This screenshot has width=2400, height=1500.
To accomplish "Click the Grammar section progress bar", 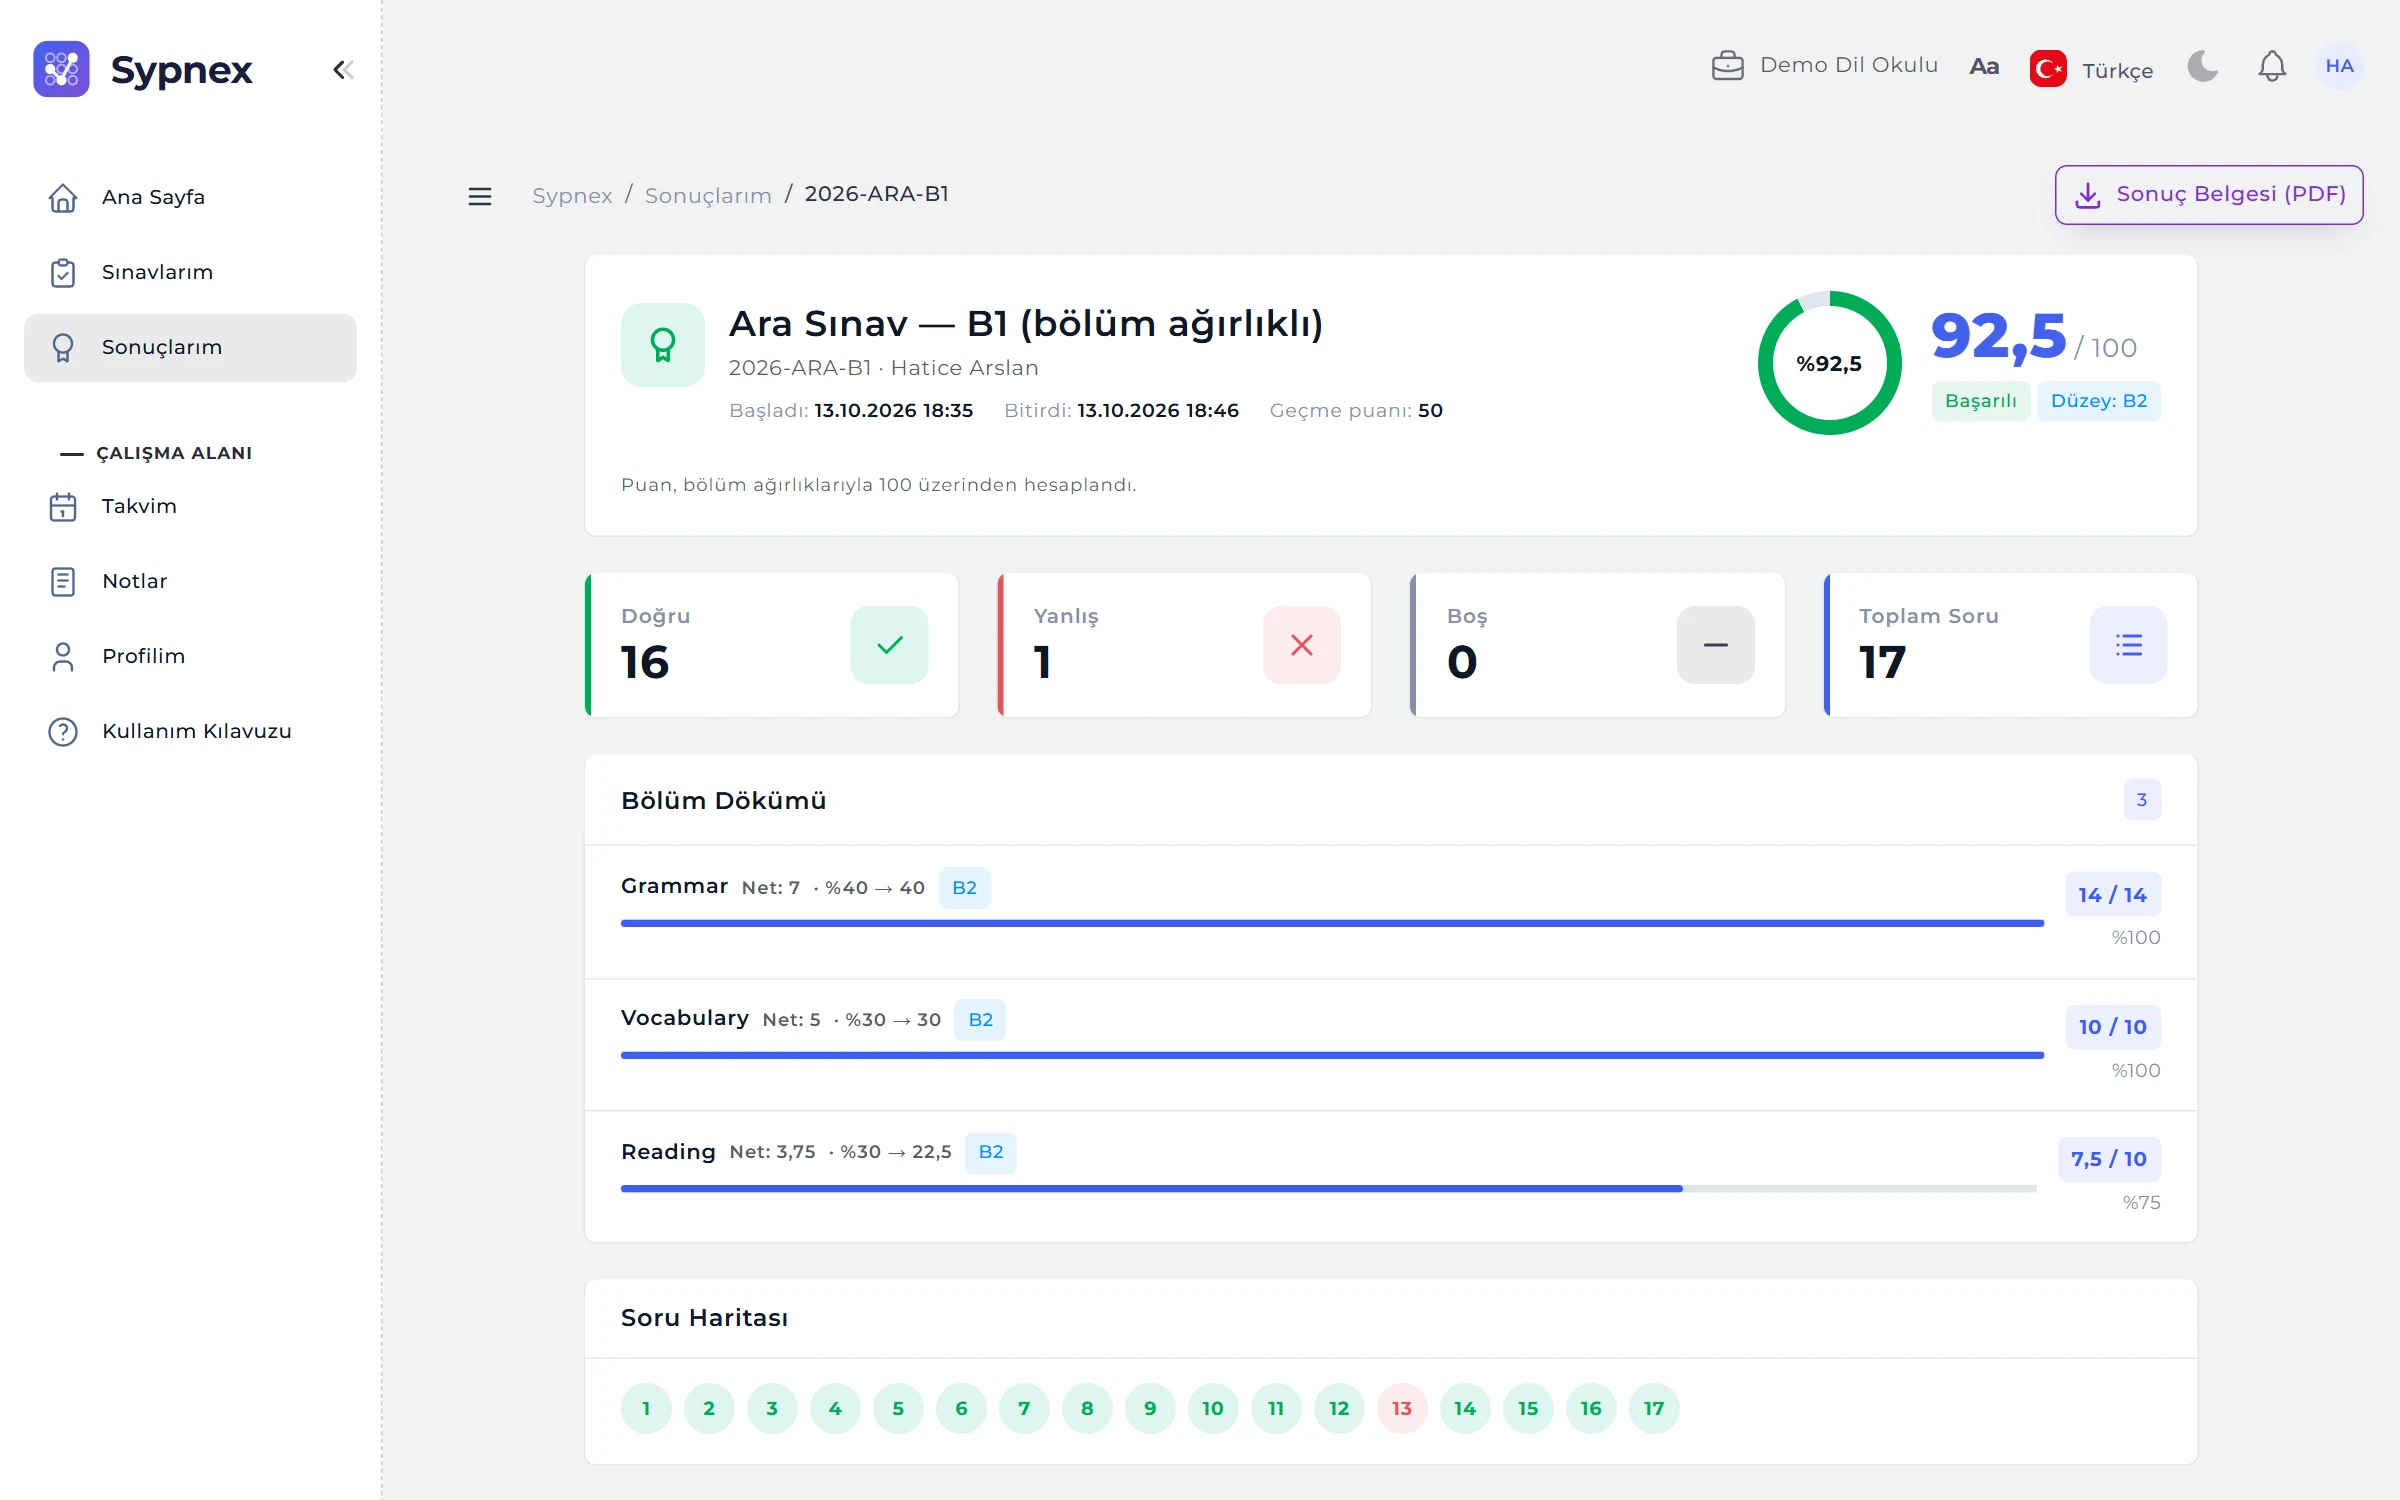I will pos(1332,923).
